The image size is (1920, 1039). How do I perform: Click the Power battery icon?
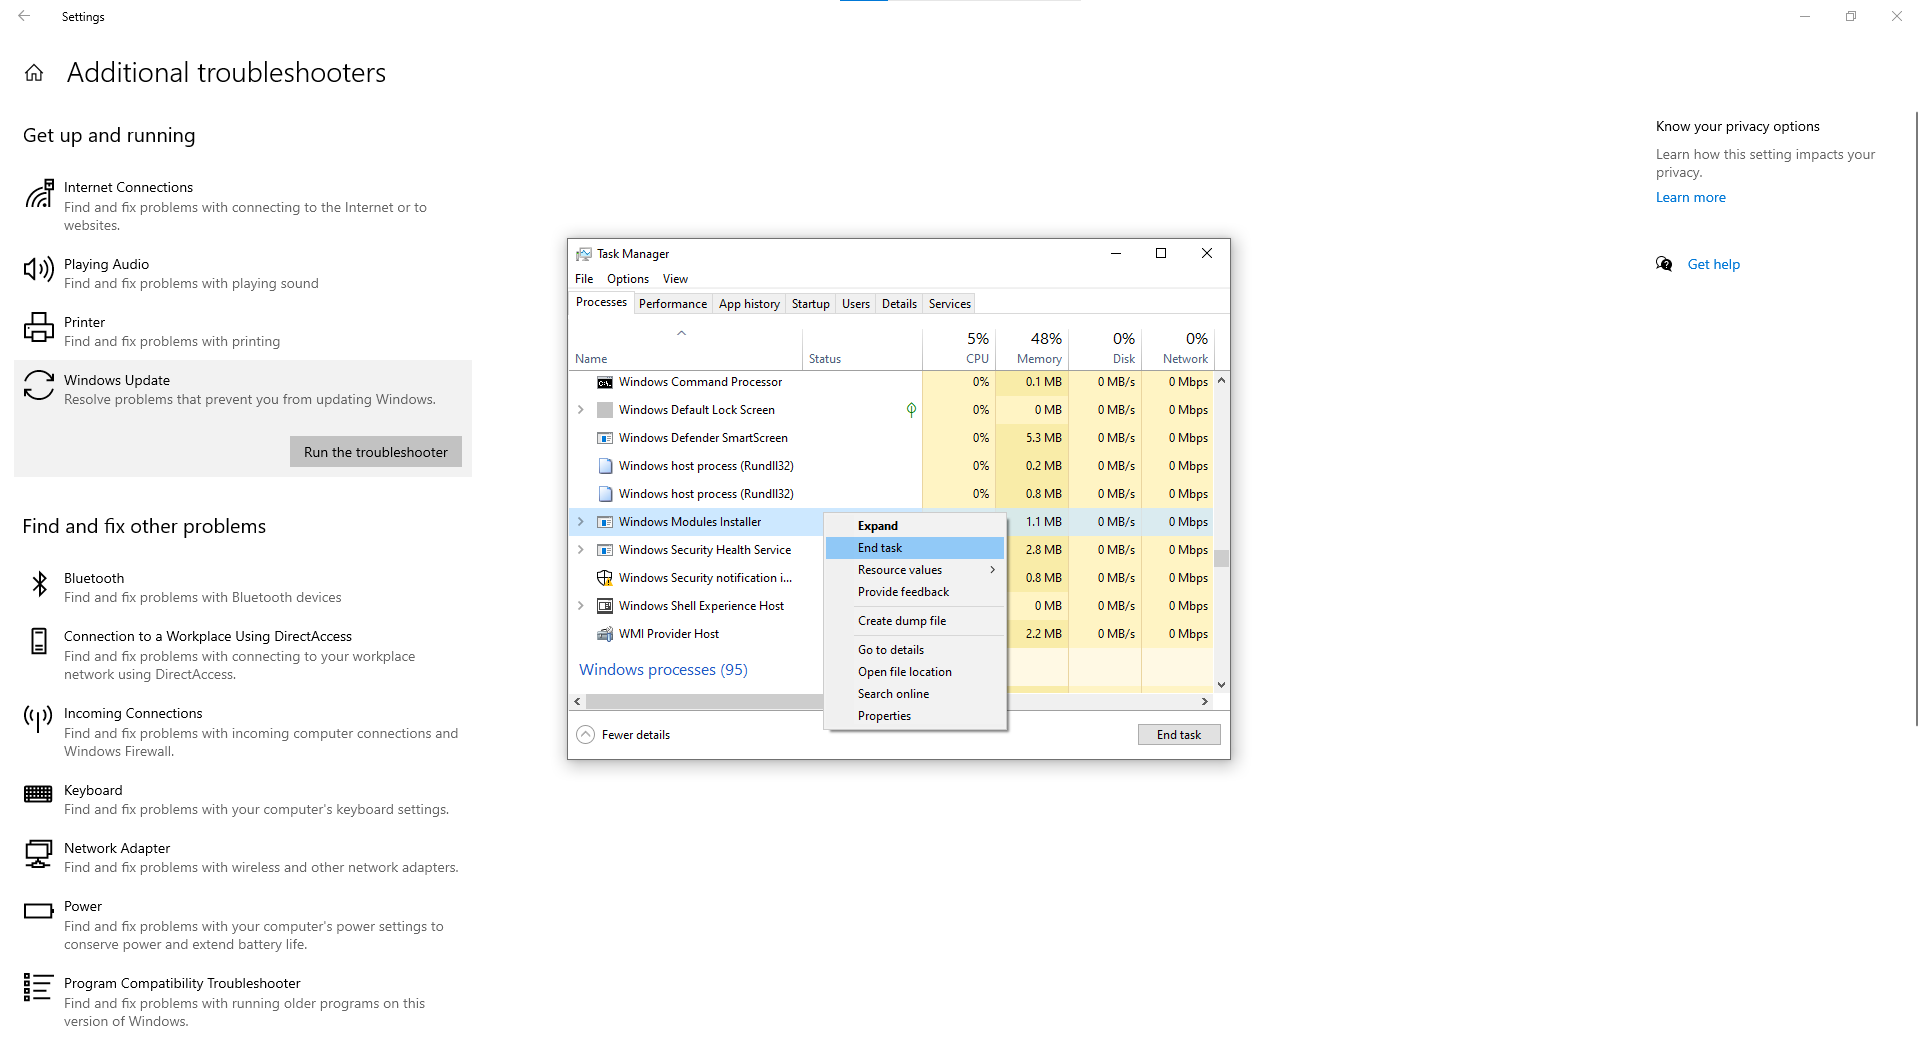click(39, 911)
